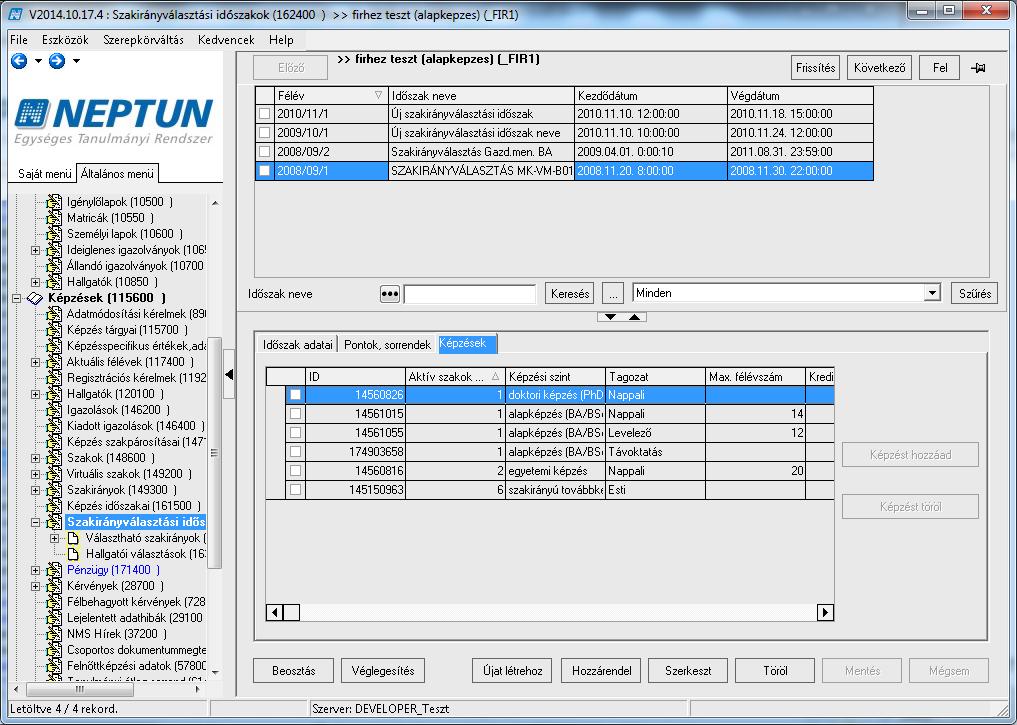Click the three-dots search field selector icon

[389, 294]
